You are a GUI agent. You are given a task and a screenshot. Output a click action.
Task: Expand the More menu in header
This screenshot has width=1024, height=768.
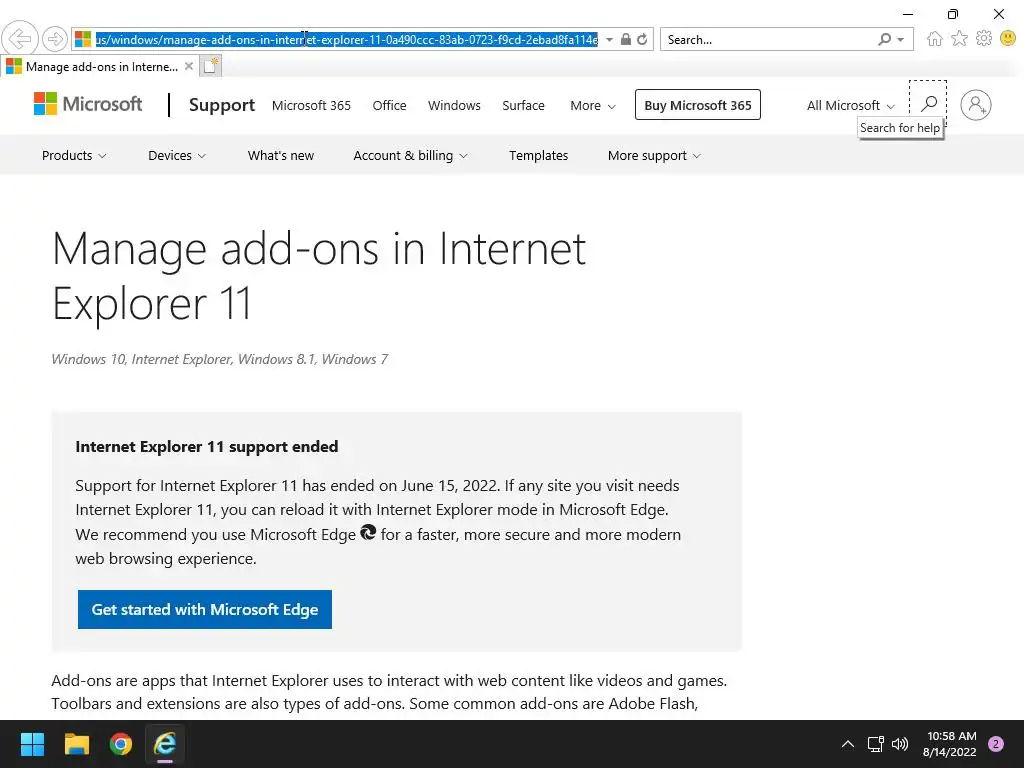coord(592,105)
